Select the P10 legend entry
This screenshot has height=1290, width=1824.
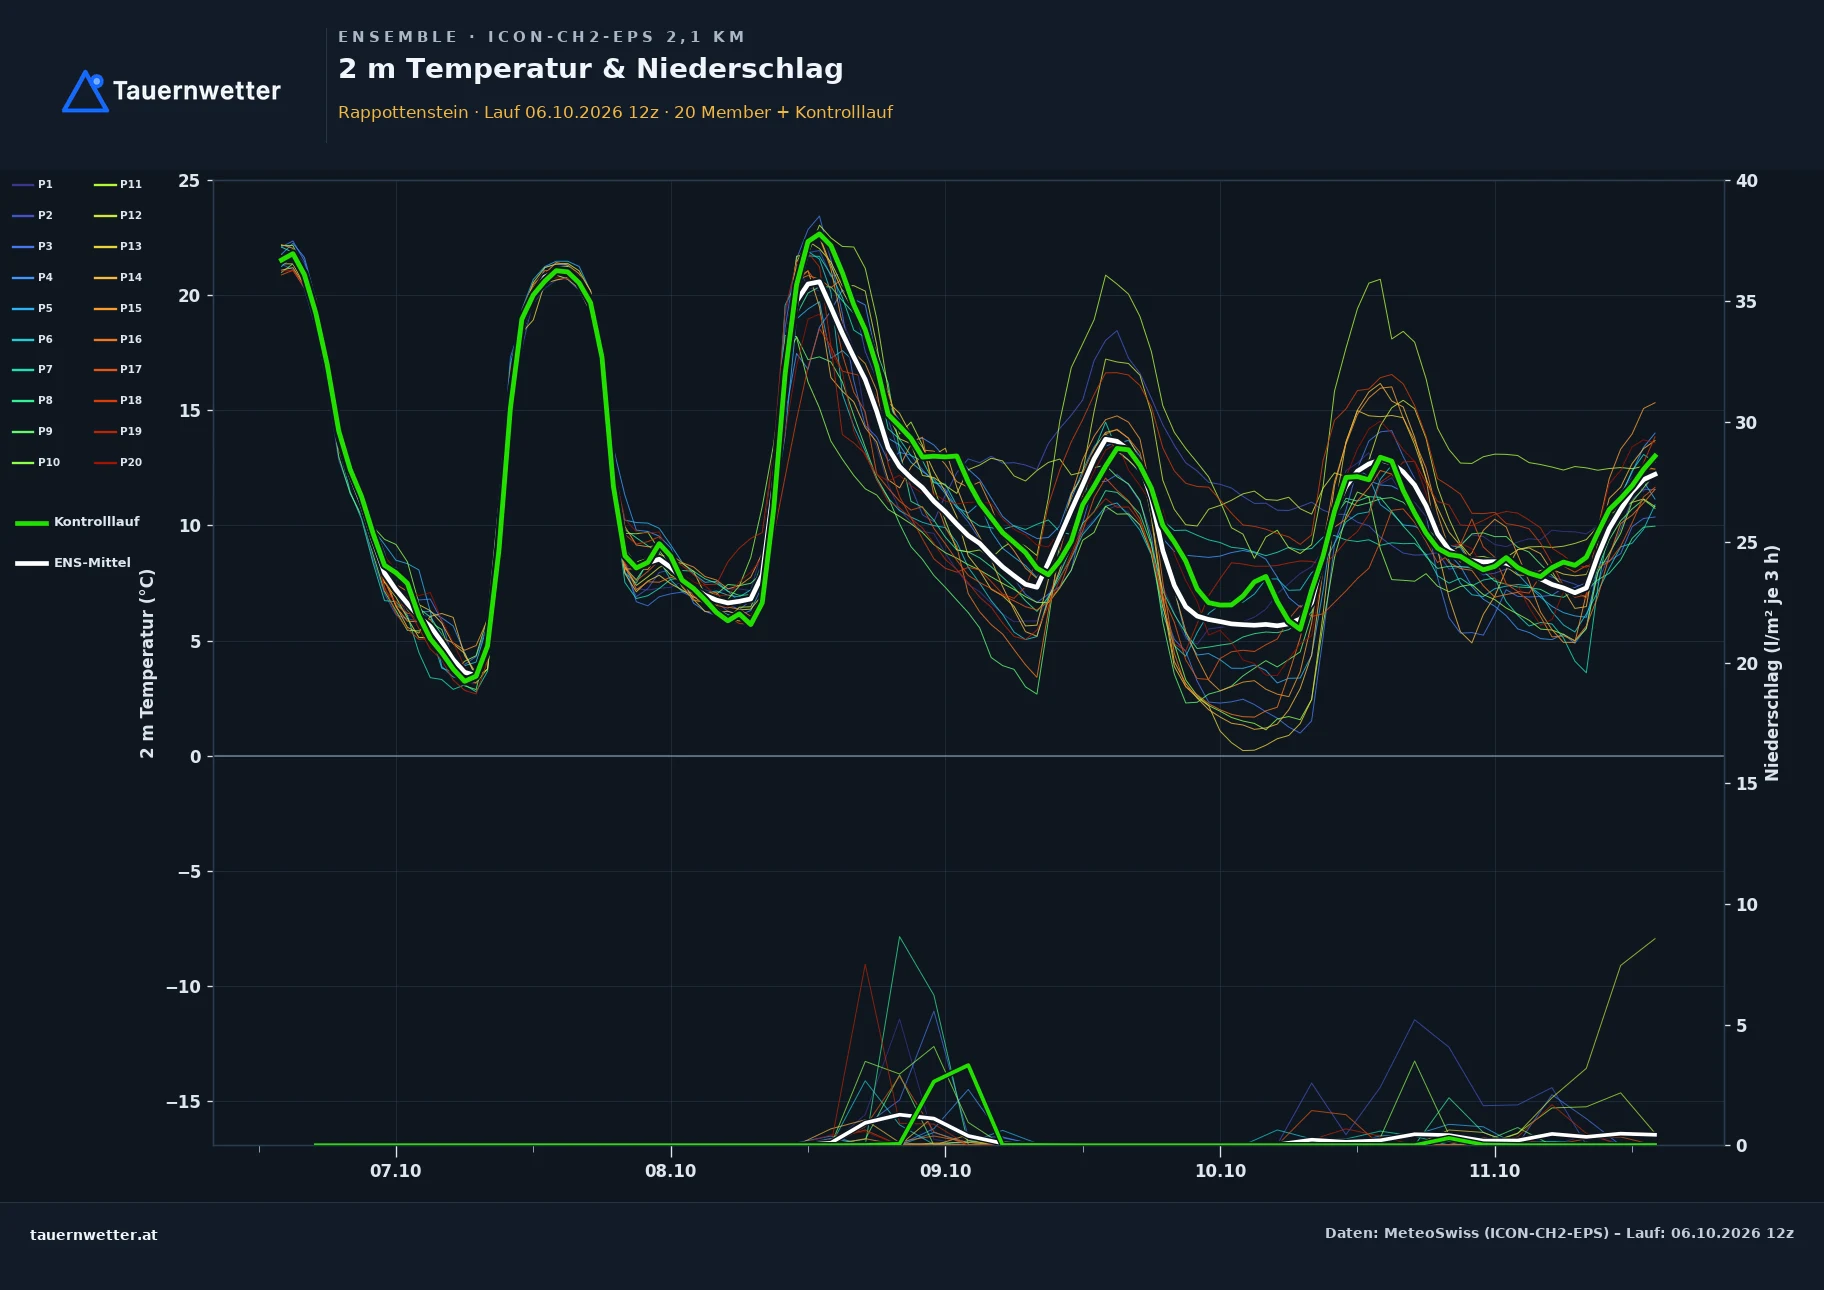[x=36, y=462]
